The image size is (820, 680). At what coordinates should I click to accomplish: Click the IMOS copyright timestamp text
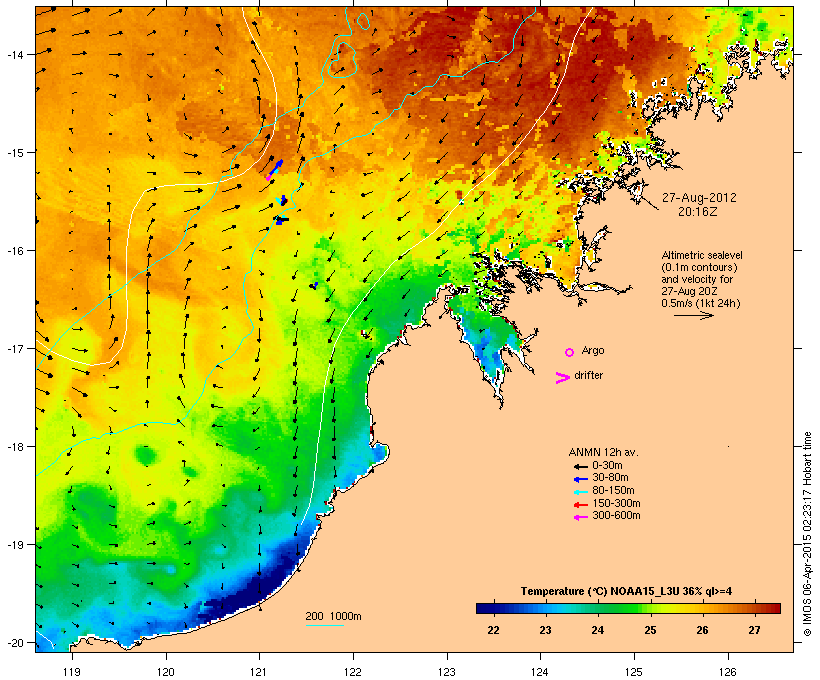tap(807, 534)
